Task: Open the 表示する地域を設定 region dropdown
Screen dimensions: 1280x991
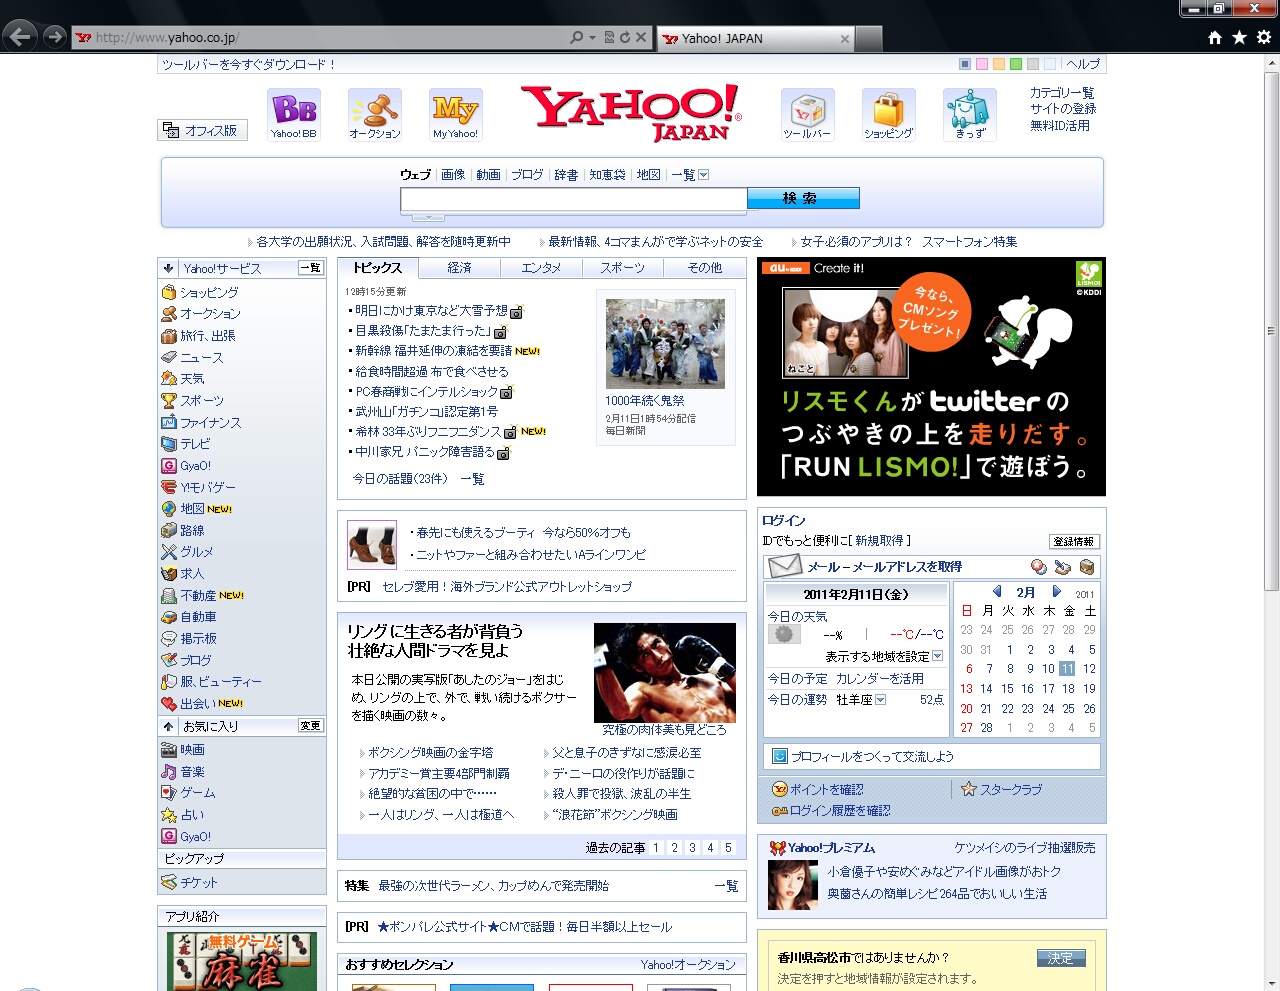Action: (937, 656)
